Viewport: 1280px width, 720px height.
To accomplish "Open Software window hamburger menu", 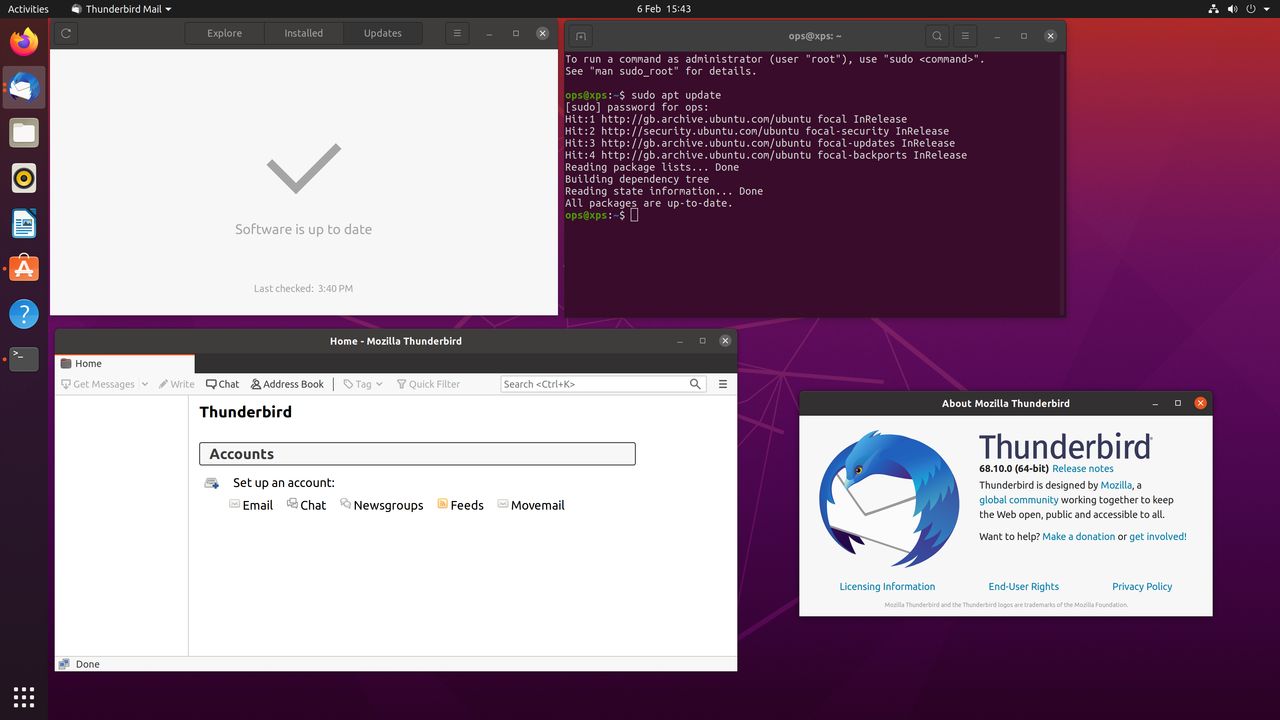I will 456,33.
